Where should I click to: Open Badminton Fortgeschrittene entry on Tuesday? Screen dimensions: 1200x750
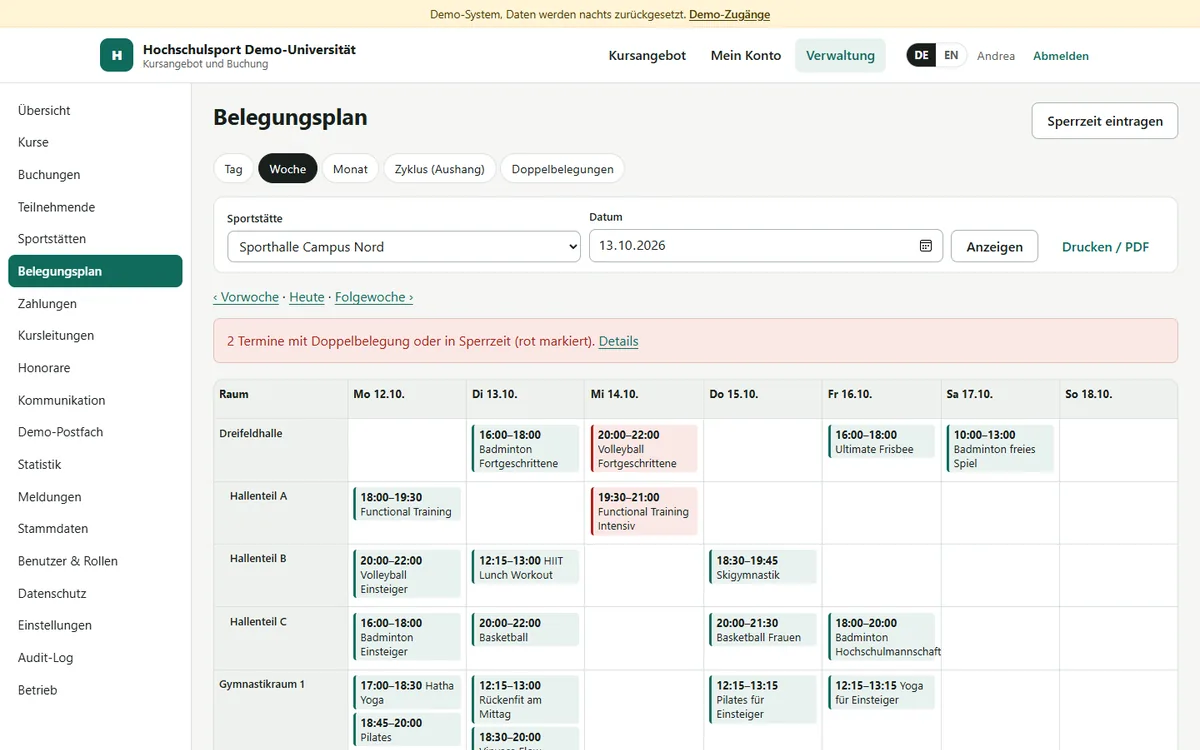[525, 449]
